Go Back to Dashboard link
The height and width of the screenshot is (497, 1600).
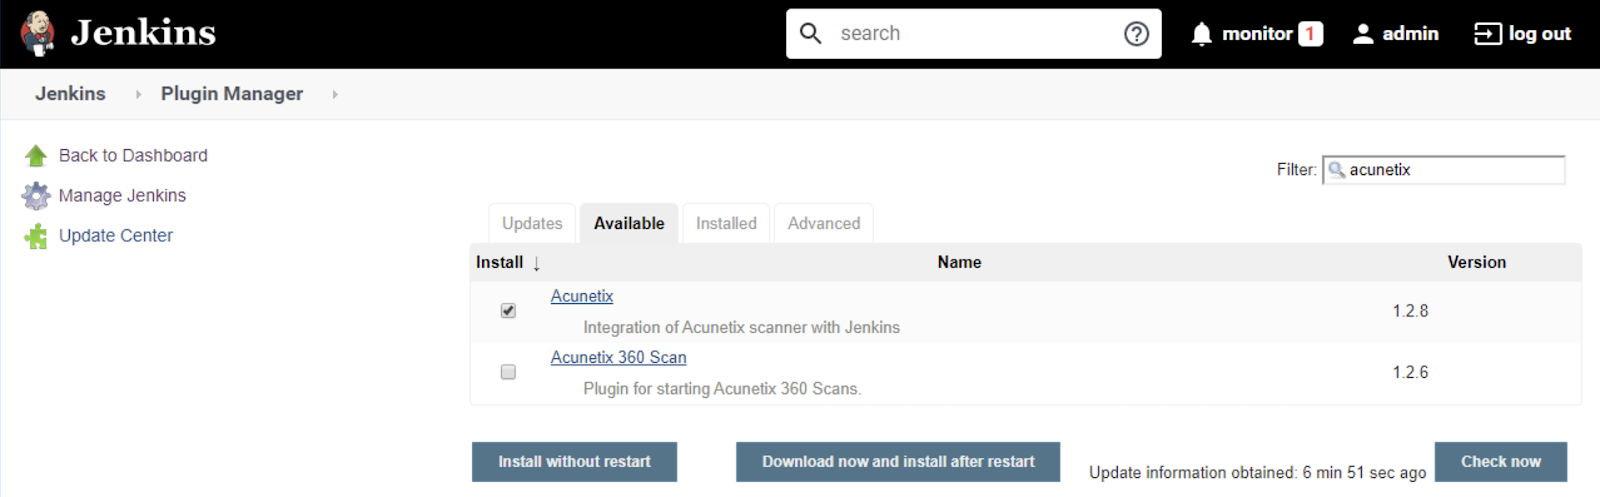coord(133,155)
